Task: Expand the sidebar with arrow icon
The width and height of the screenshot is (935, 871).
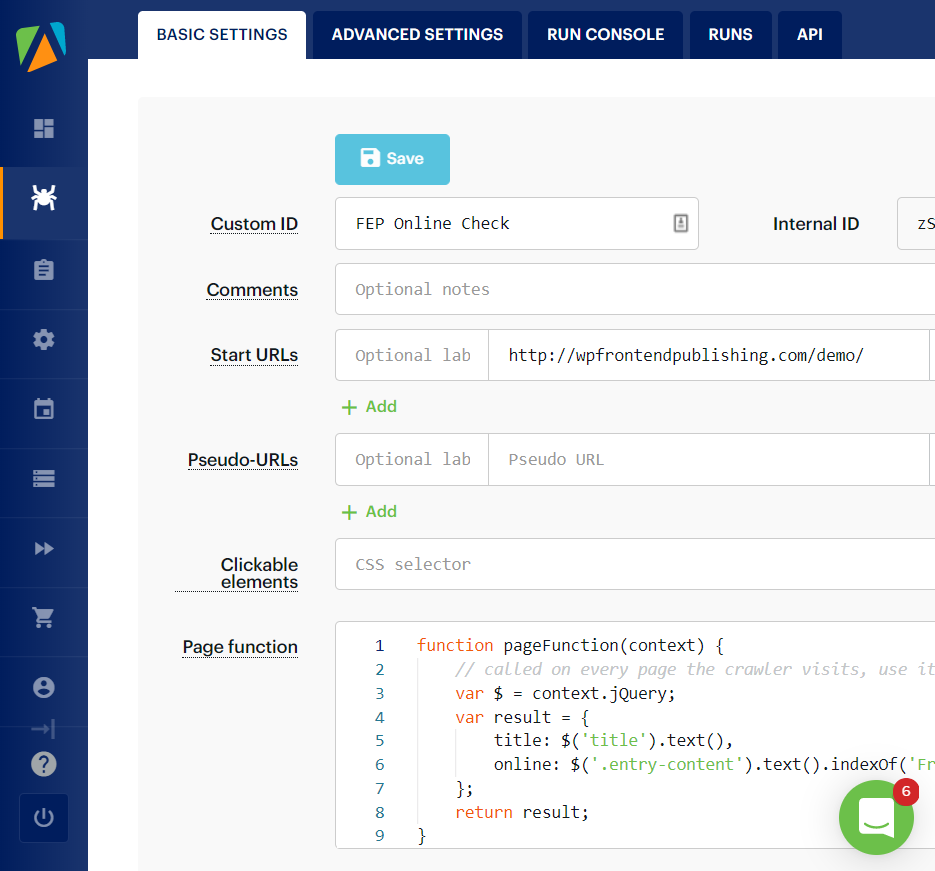Action: tap(44, 729)
